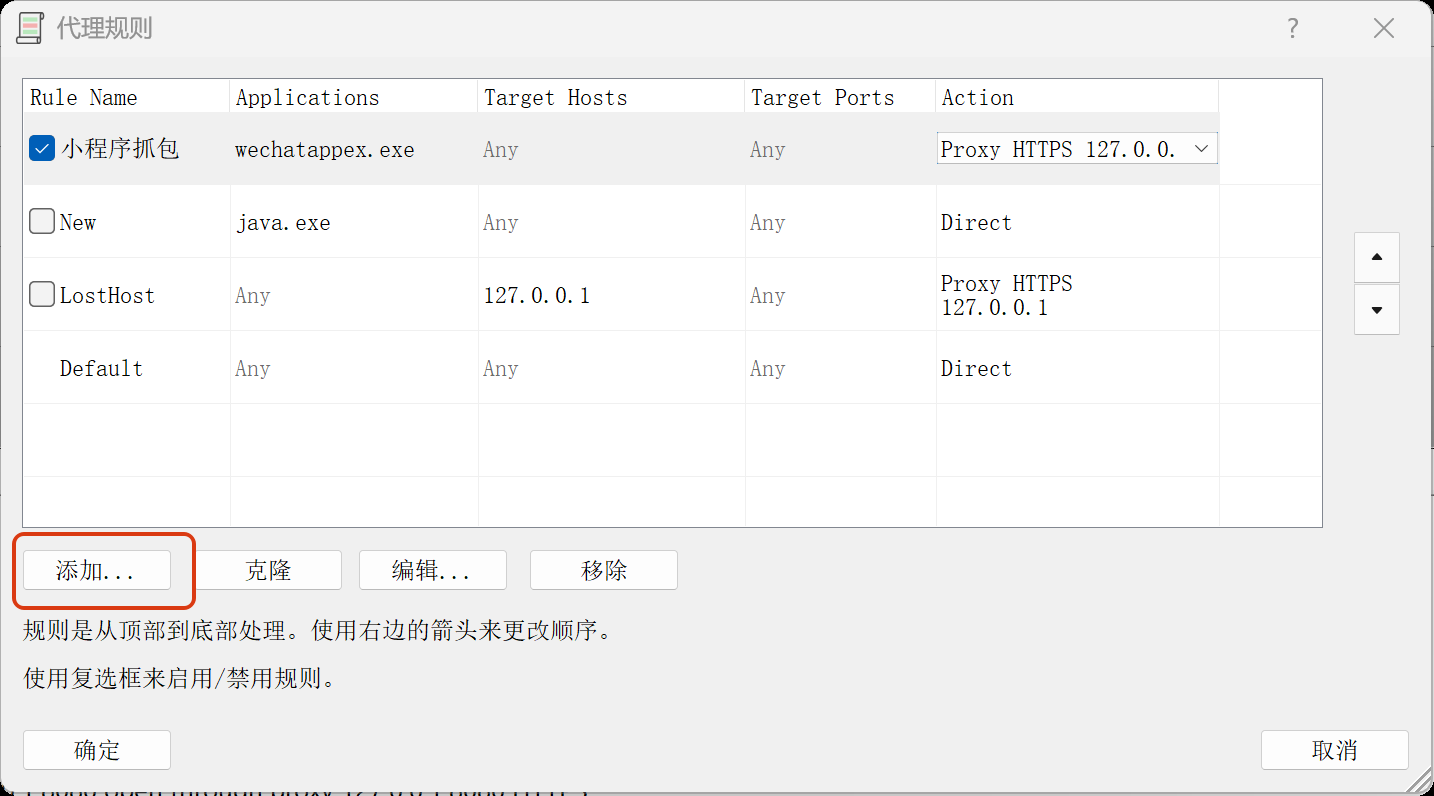Select the Default rule row
1434x796 pixels.
point(101,368)
